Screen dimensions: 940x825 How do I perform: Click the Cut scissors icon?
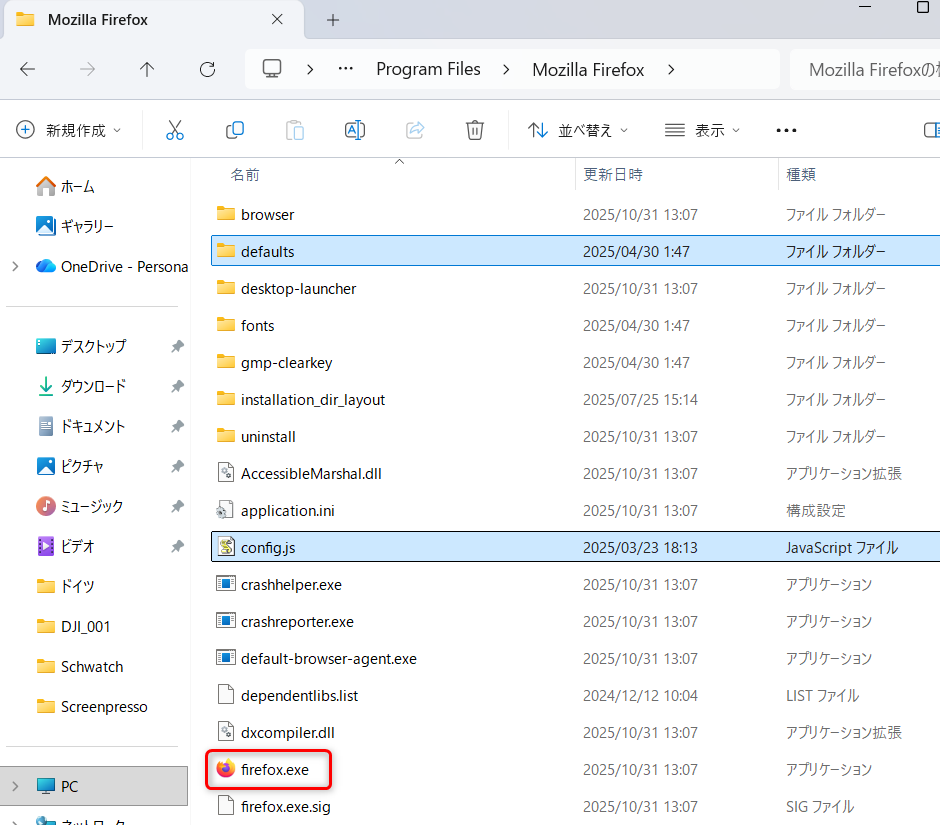click(175, 130)
